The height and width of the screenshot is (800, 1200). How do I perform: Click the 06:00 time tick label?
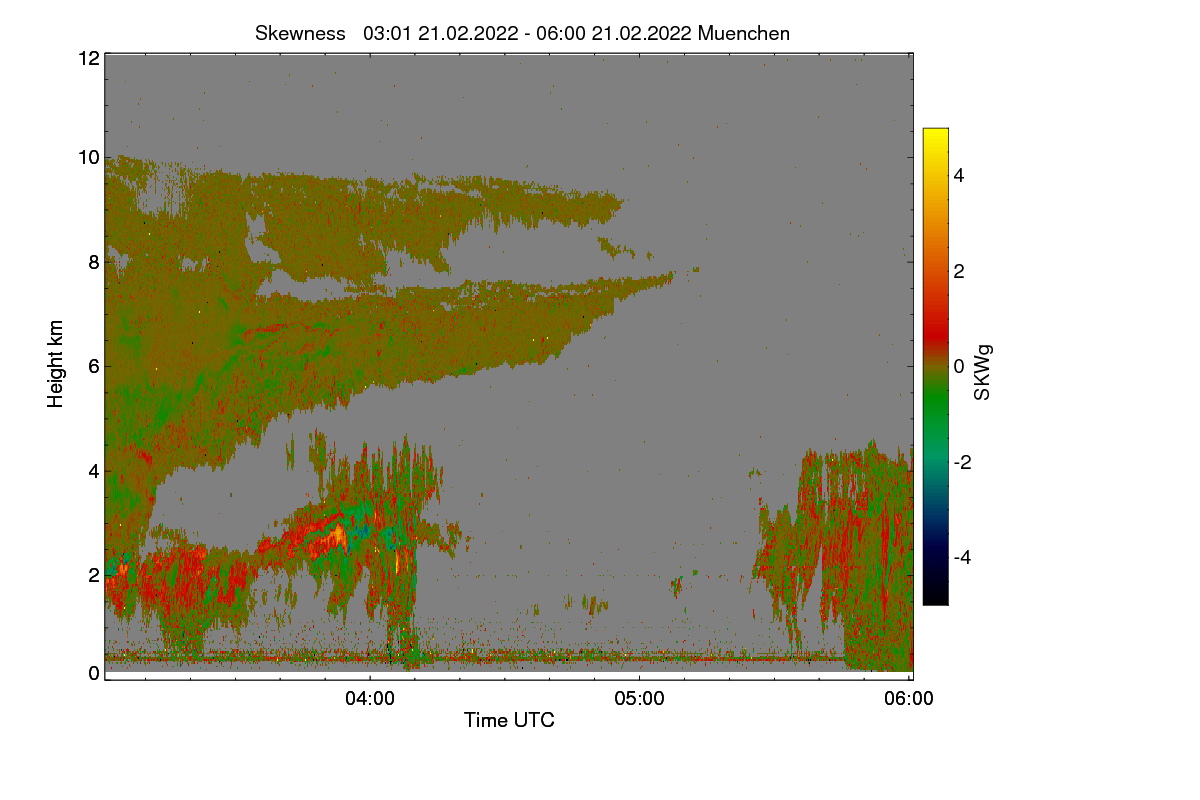[x=909, y=699]
